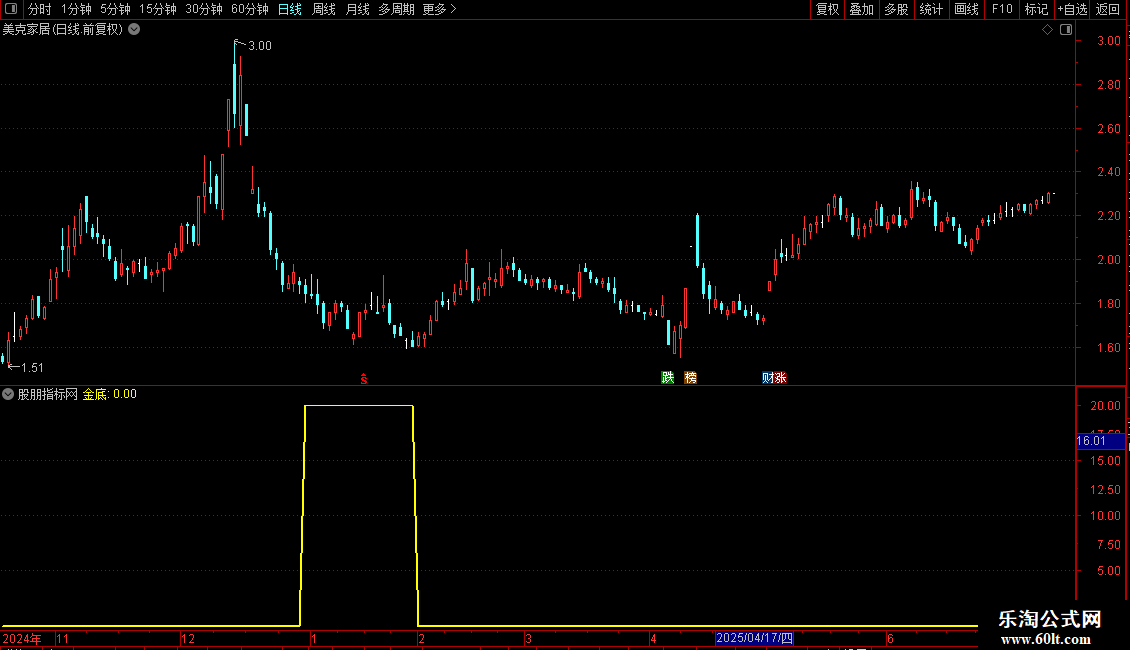Open the 复权 adjustment menu
The image size is (1130, 650).
[x=827, y=9]
